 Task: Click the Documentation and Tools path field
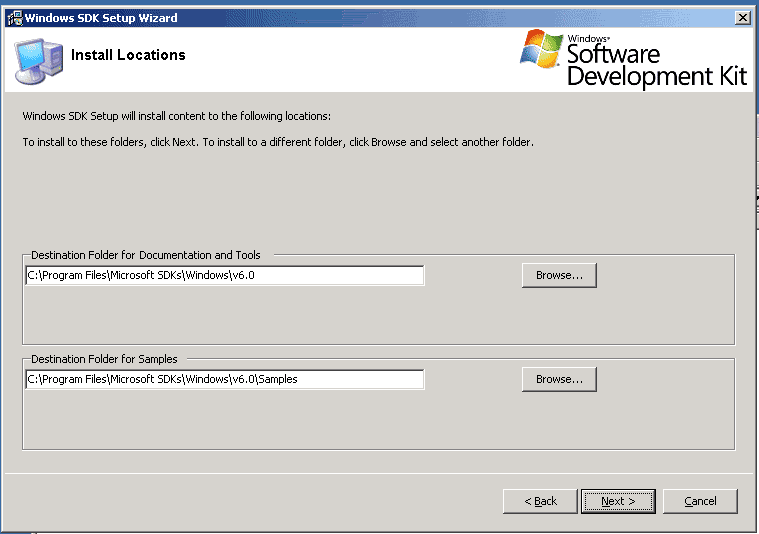coord(225,275)
